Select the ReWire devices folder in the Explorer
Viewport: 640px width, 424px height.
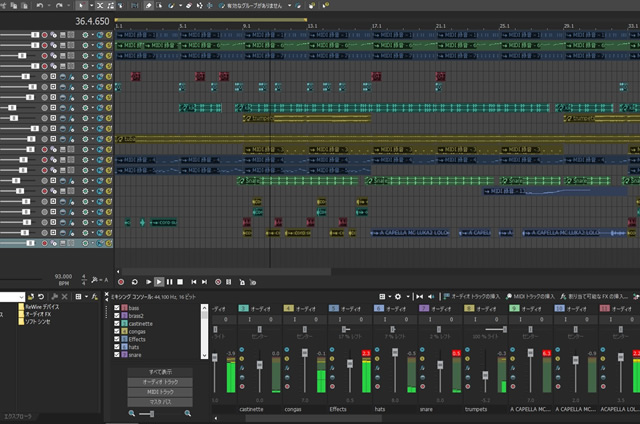point(39,306)
